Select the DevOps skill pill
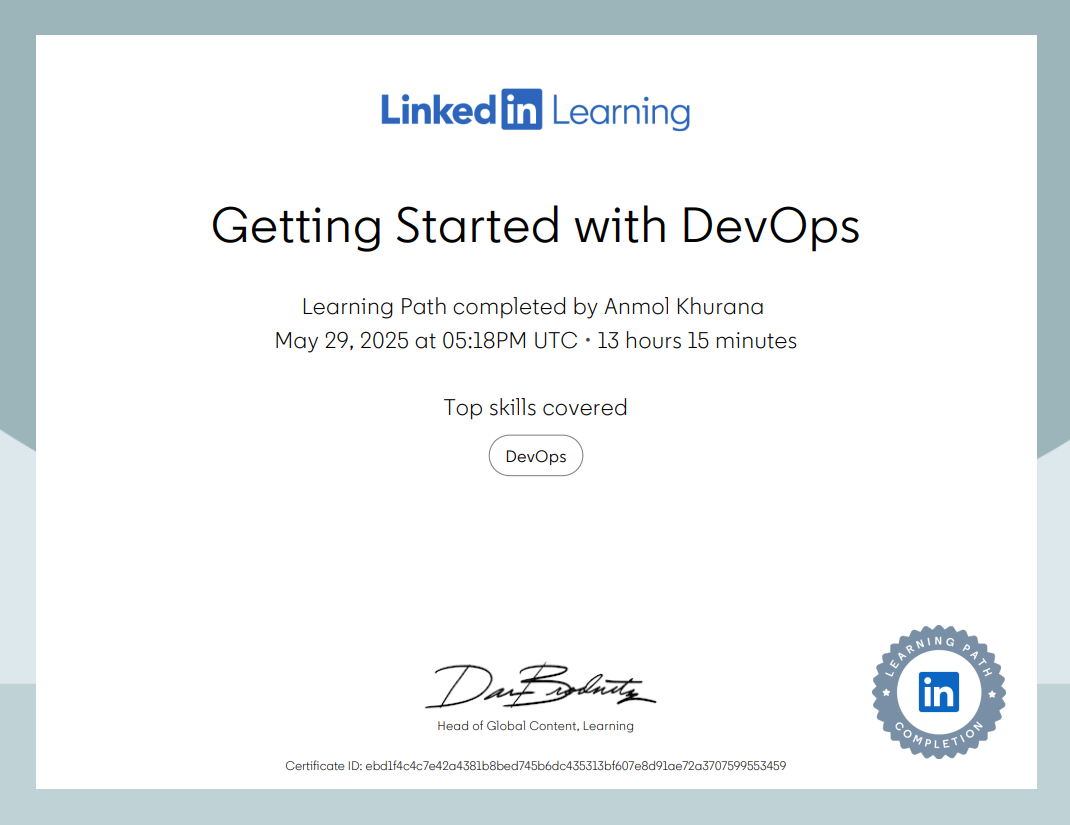1070x825 pixels. pos(535,456)
